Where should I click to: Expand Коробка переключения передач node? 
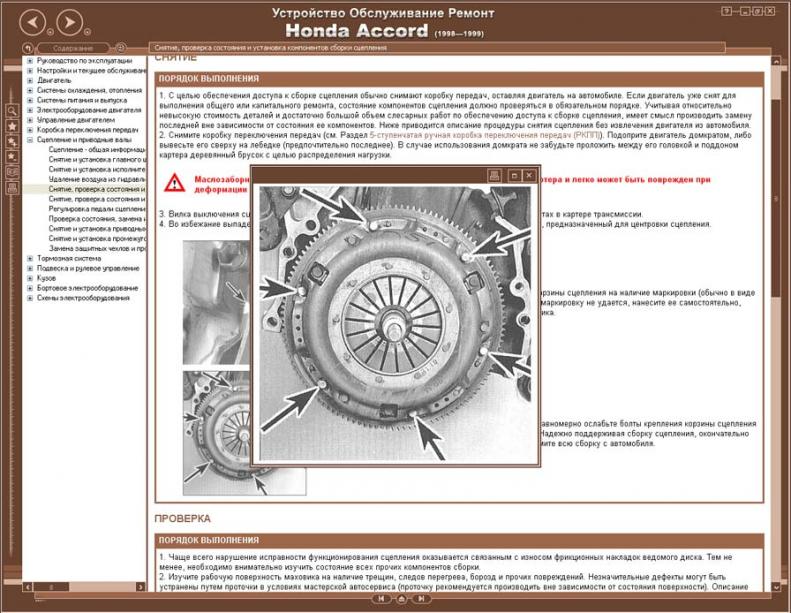click(30, 130)
